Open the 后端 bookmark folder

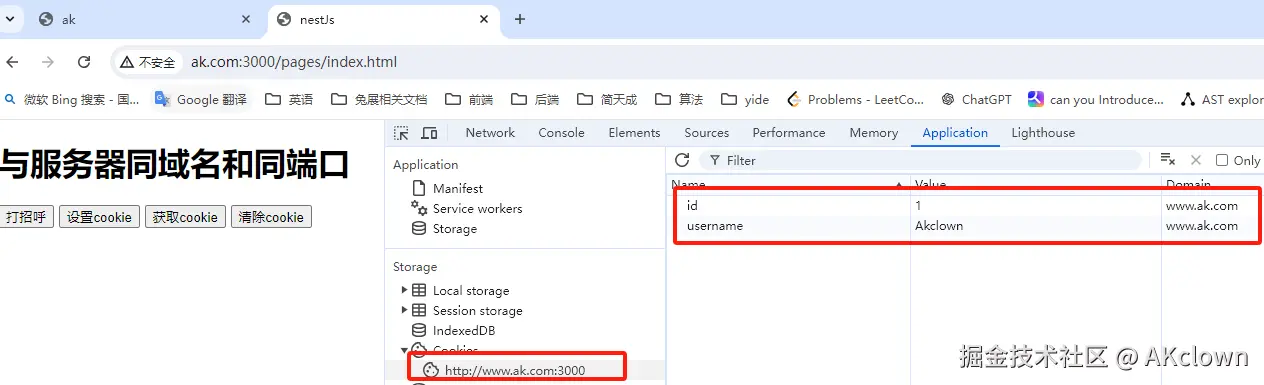(535, 99)
